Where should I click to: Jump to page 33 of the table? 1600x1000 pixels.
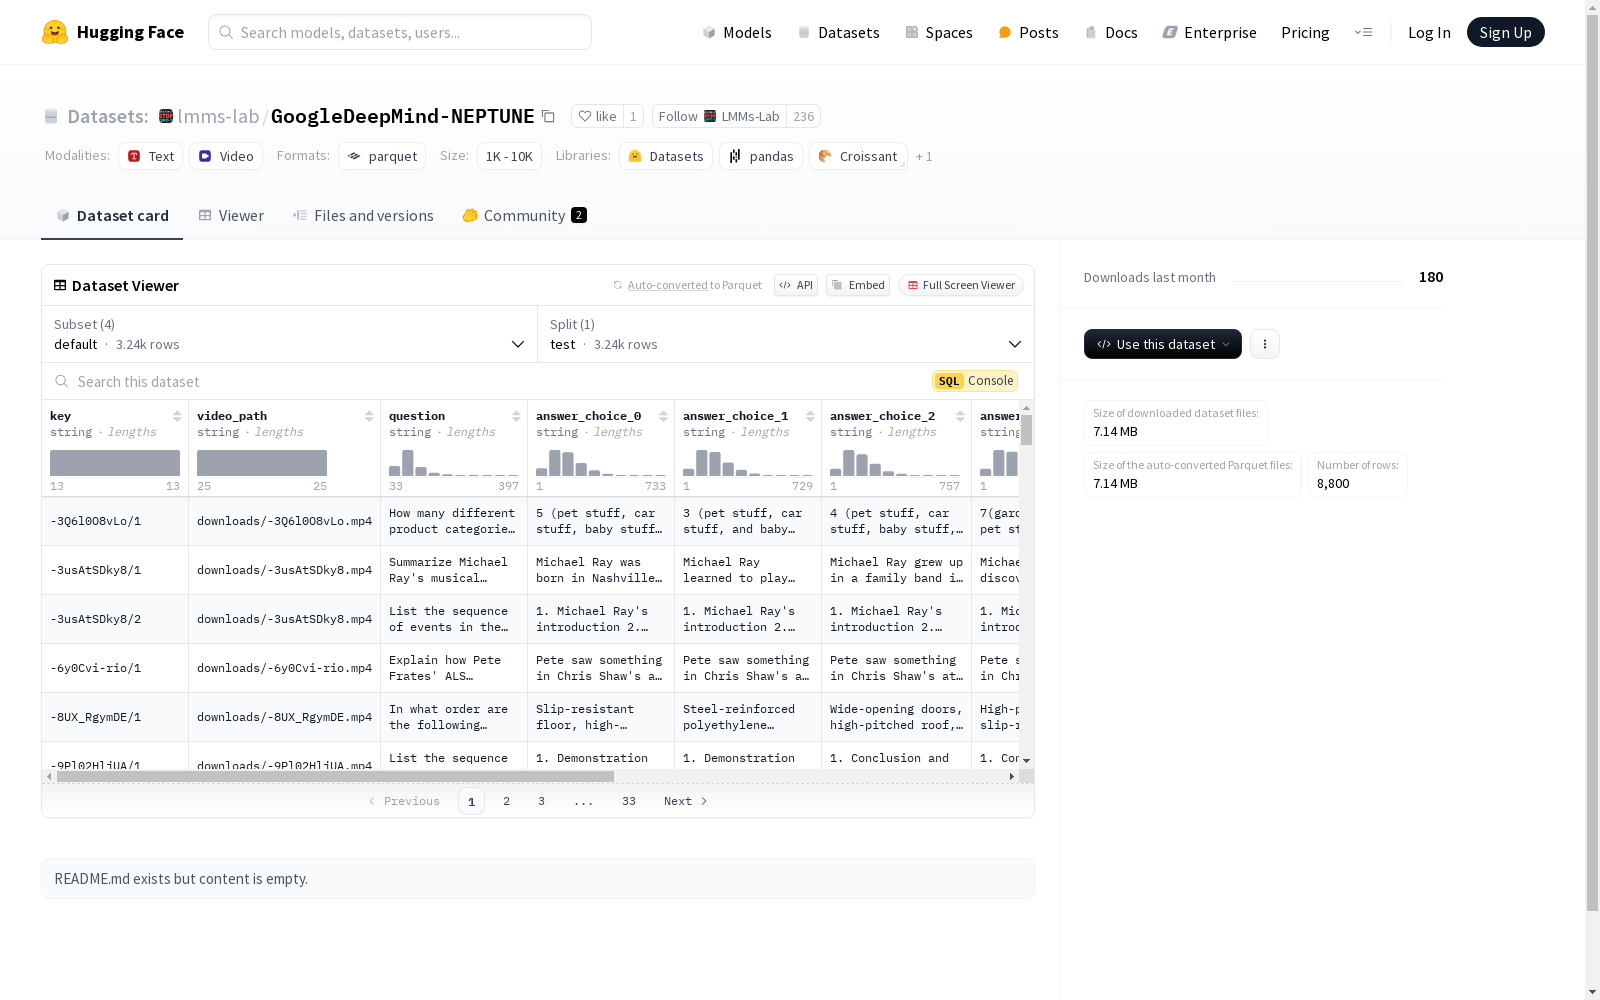tap(629, 801)
